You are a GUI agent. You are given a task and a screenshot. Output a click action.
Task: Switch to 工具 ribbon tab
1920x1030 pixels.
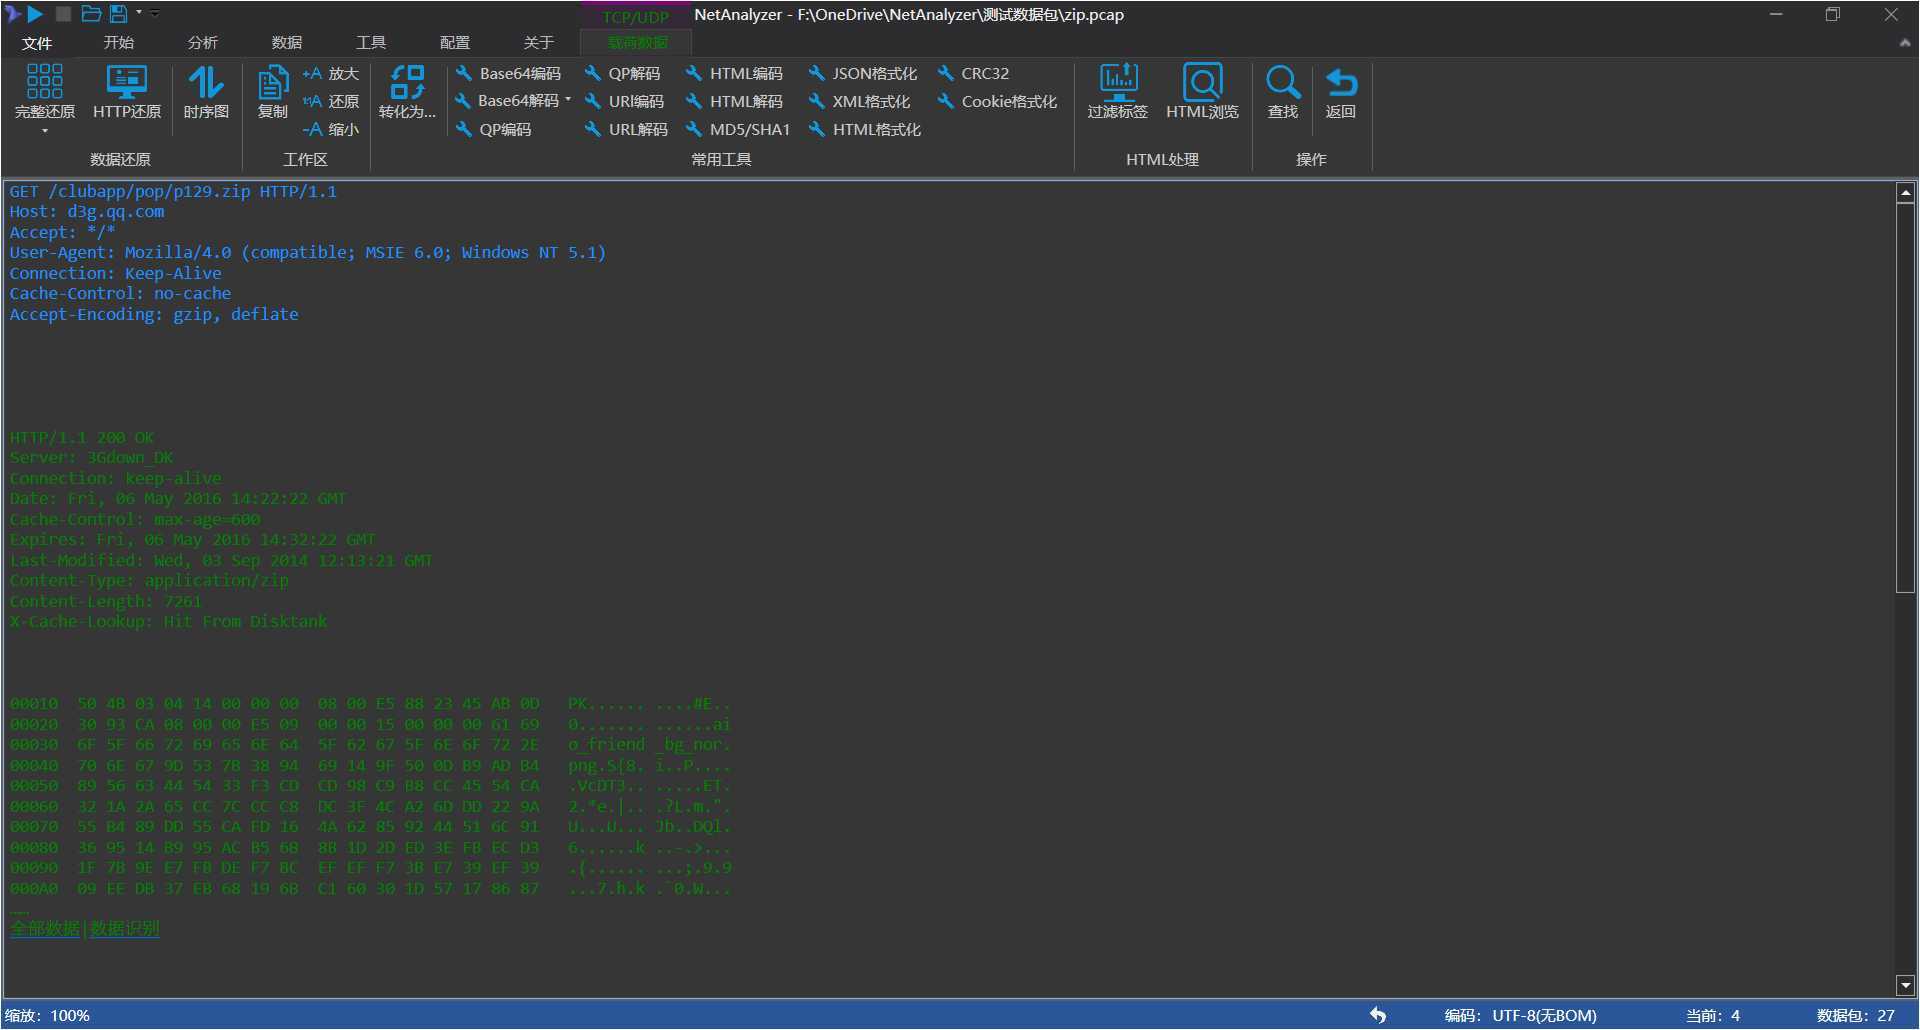click(x=370, y=43)
